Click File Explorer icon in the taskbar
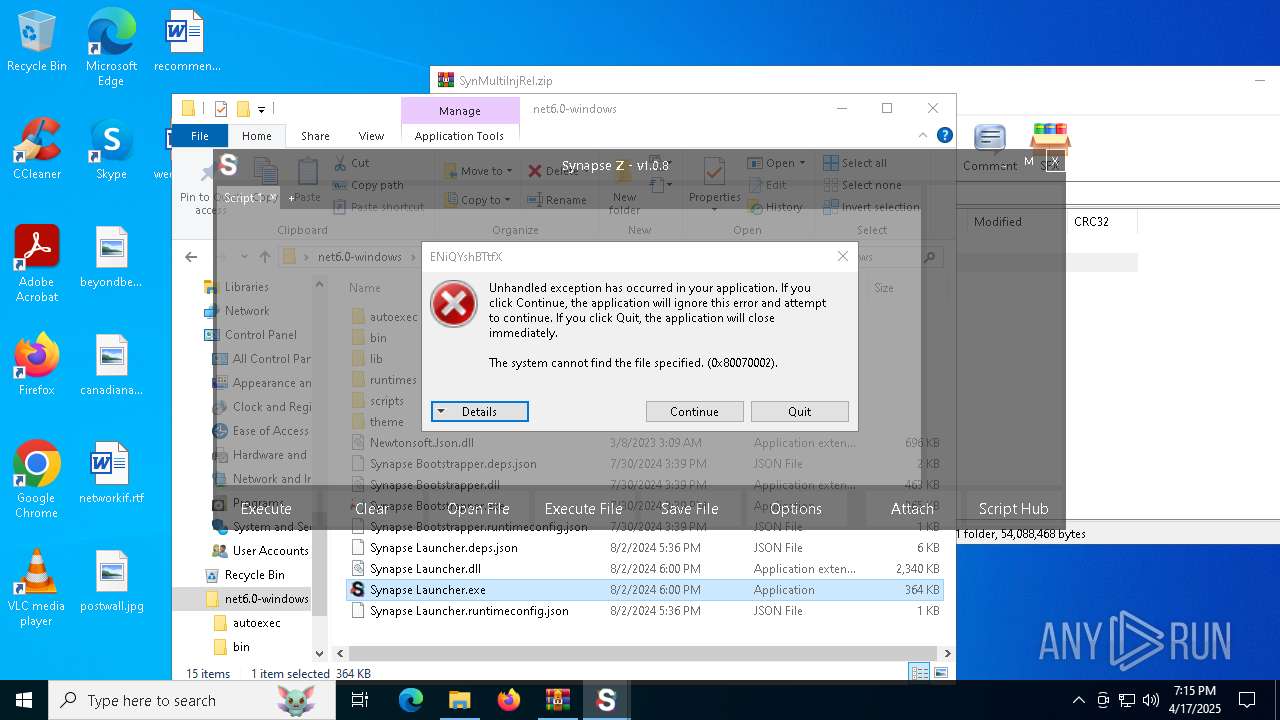 (459, 700)
